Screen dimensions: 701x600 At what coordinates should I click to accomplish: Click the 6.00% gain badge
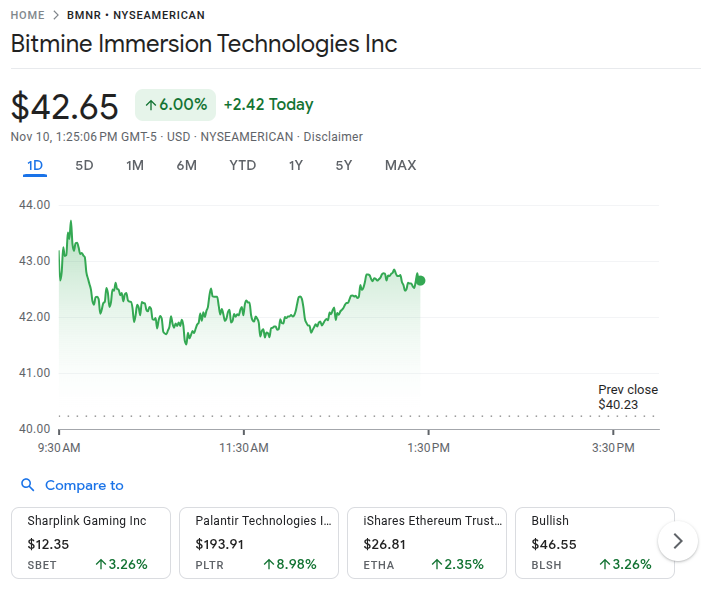tap(175, 105)
